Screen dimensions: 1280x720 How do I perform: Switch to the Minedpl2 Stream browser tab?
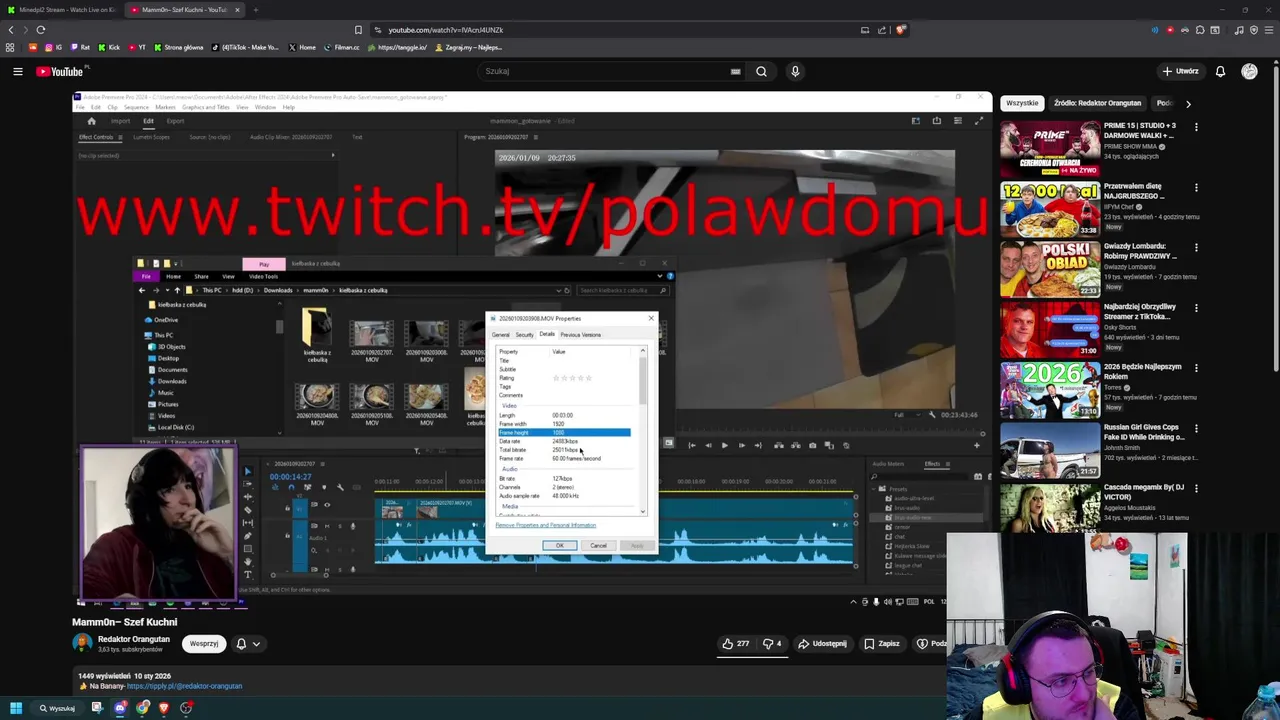point(62,10)
